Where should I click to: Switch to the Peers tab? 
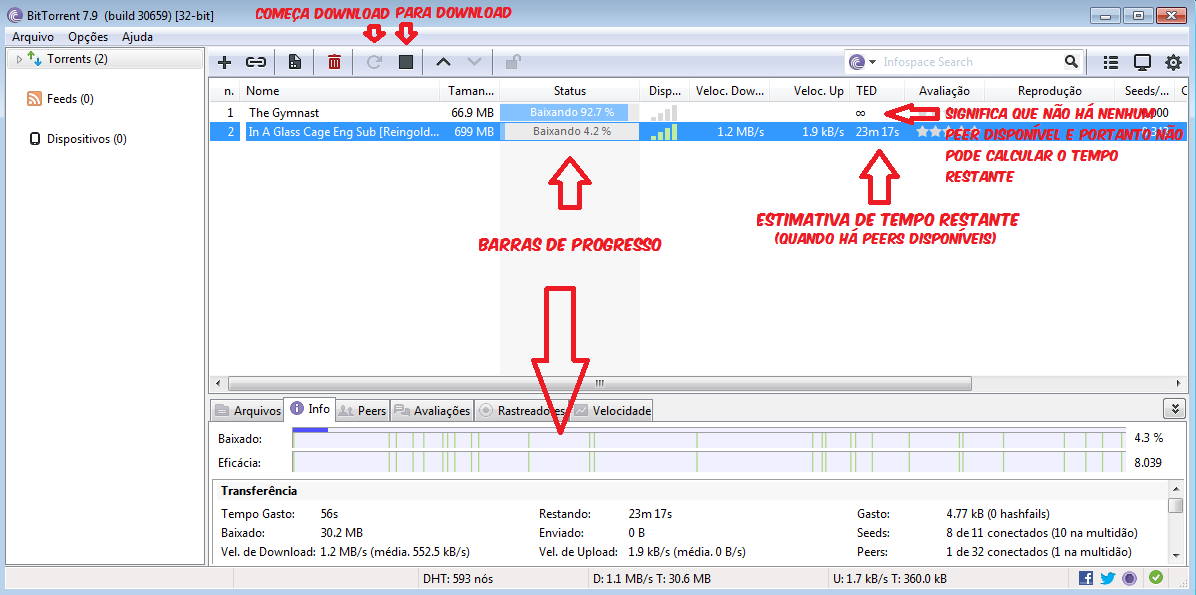(x=361, y=409)
